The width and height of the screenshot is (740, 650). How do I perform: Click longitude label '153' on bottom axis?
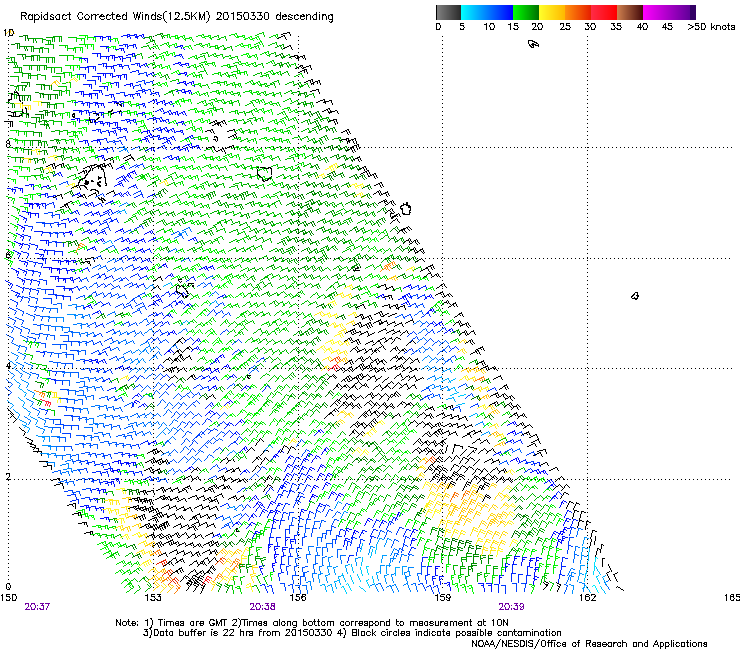(x=153, y=598)
